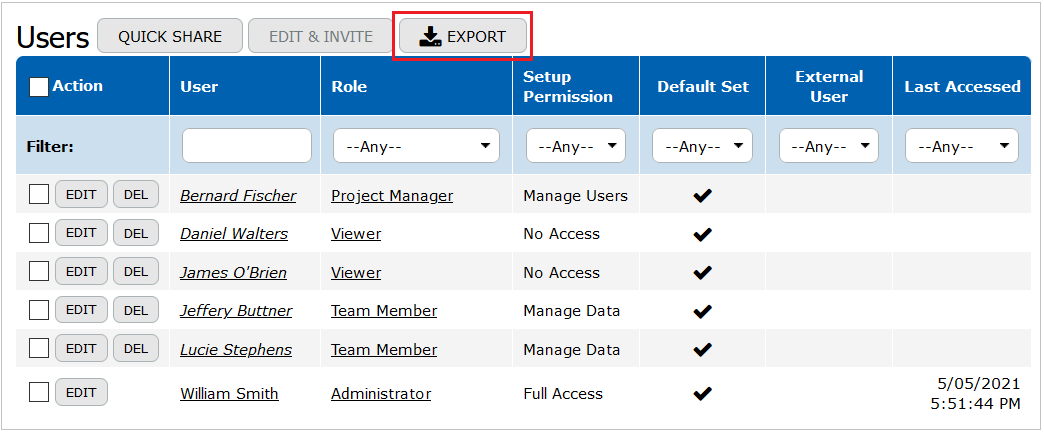Edit the James O'Brien row
This screenshot has width=1044, height=435.
click(81, 271)
